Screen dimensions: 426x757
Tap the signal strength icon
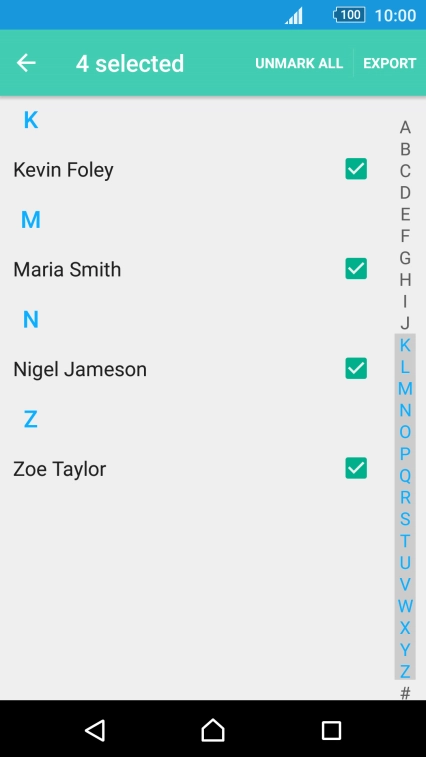coord(294,15)
